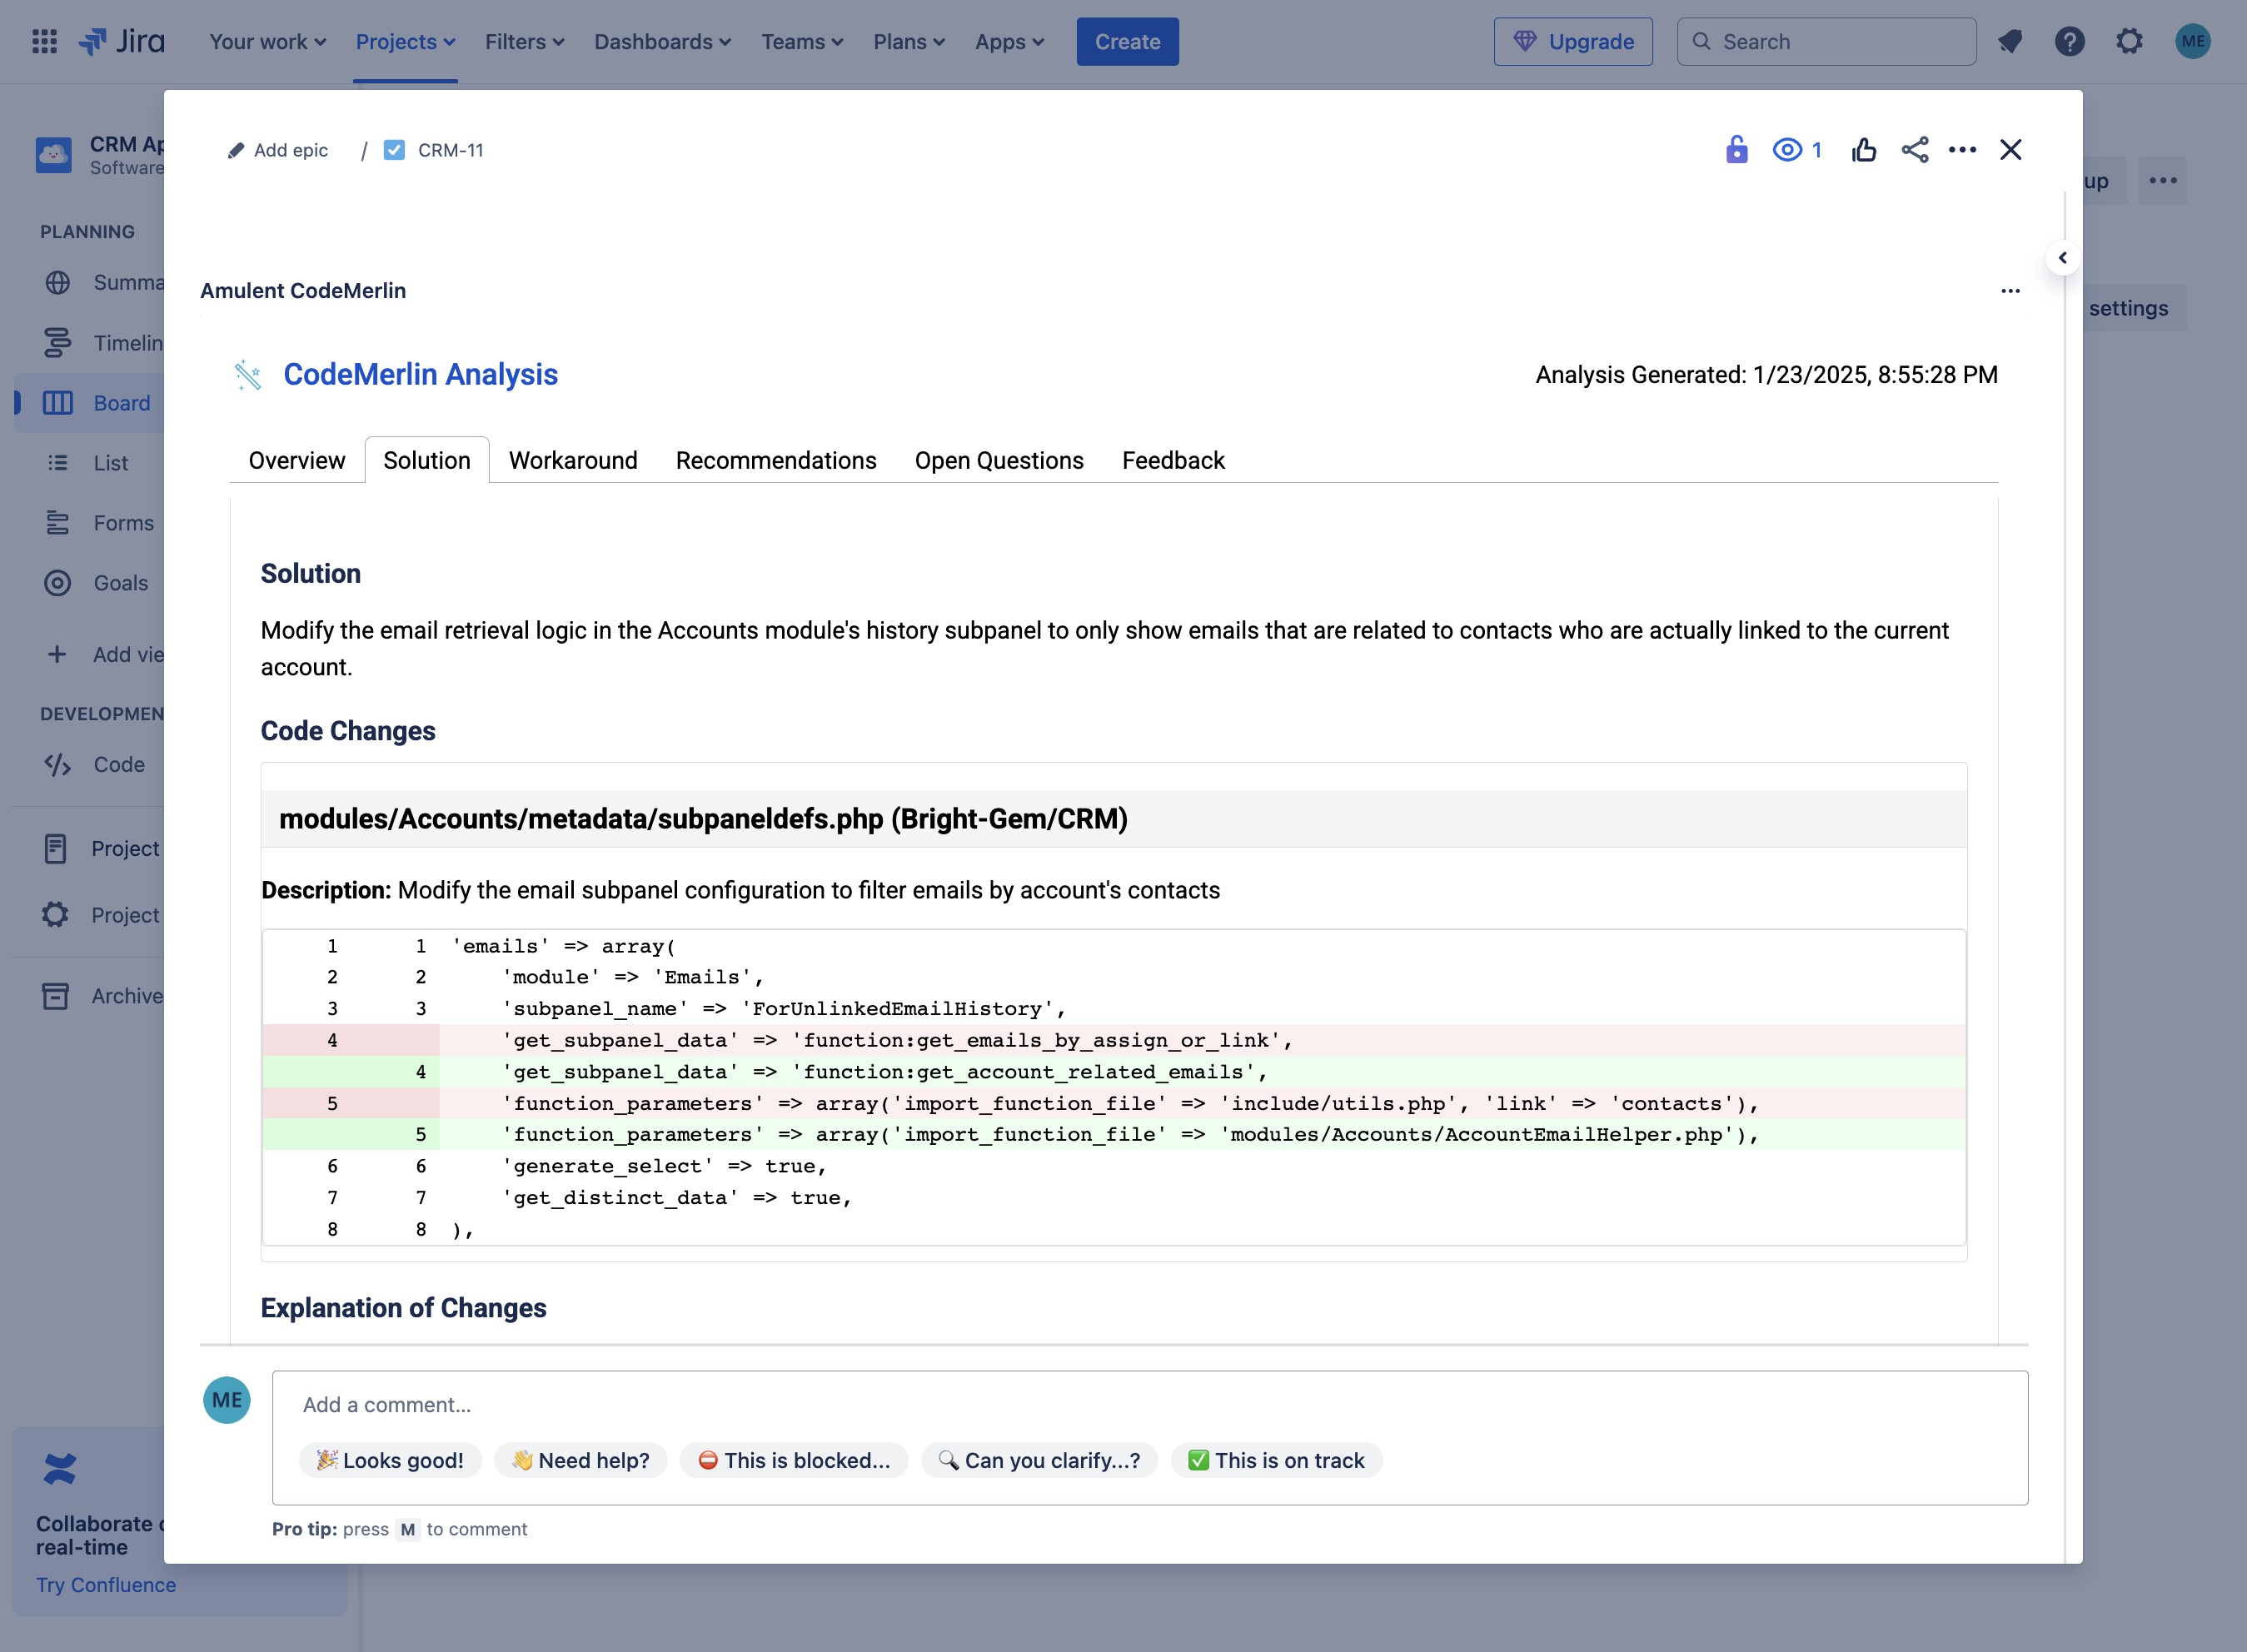Click the Try Confluence link
This screenshot has width=2247, height=1652.
pyautogui.click(x=106, y=1585)
